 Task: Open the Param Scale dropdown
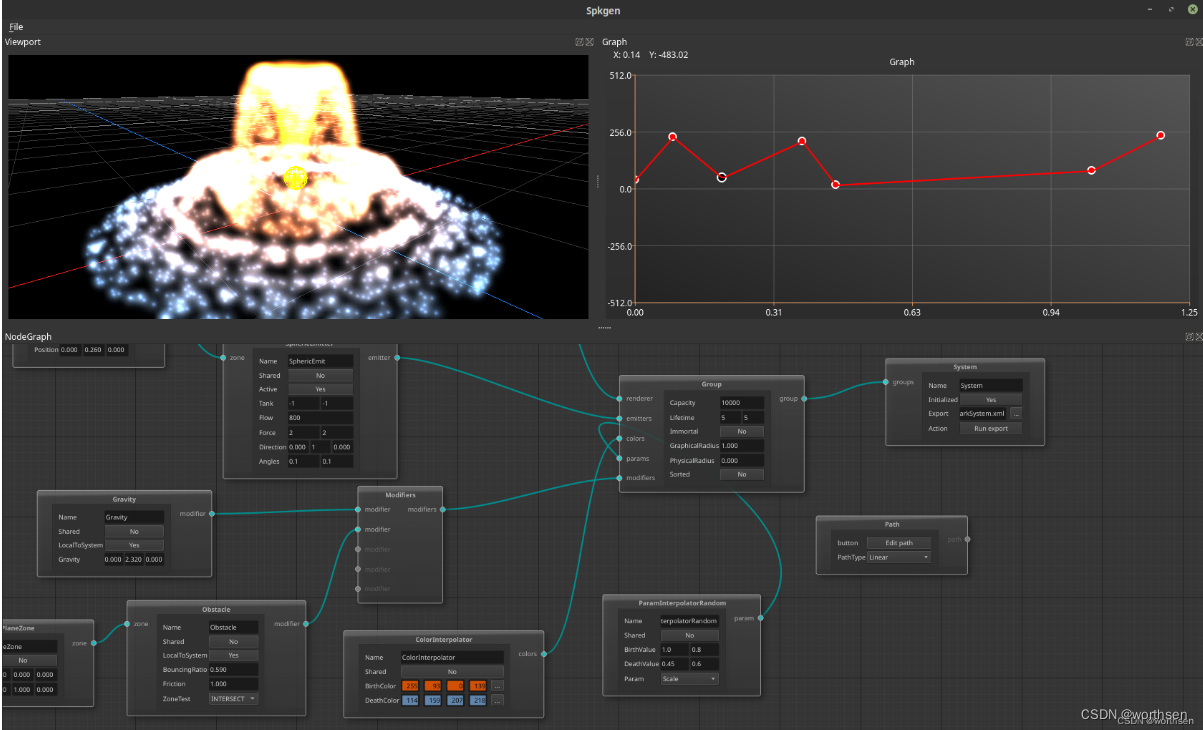point(689,679)
